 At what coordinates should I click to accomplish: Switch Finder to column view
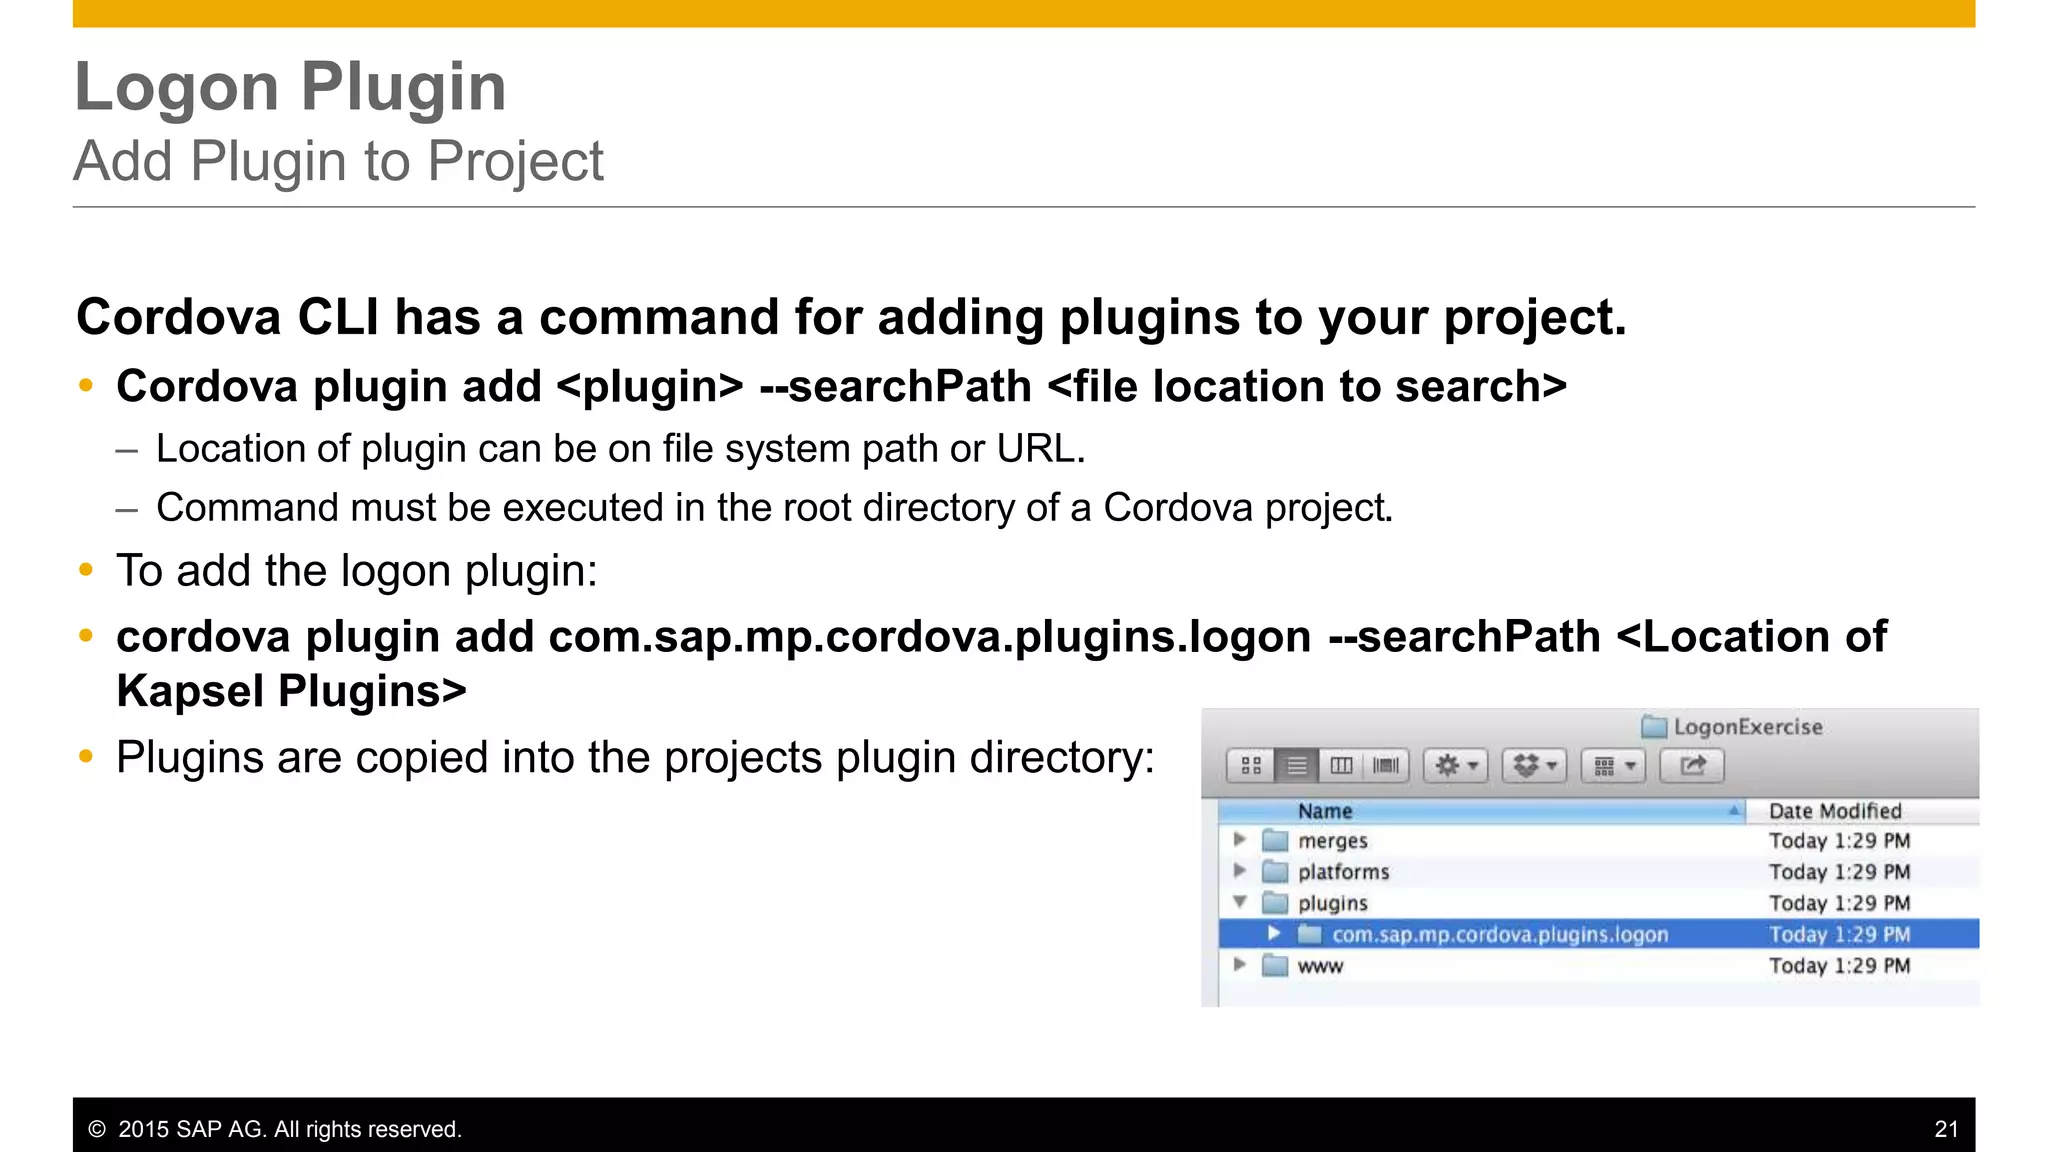[1341, 766]
